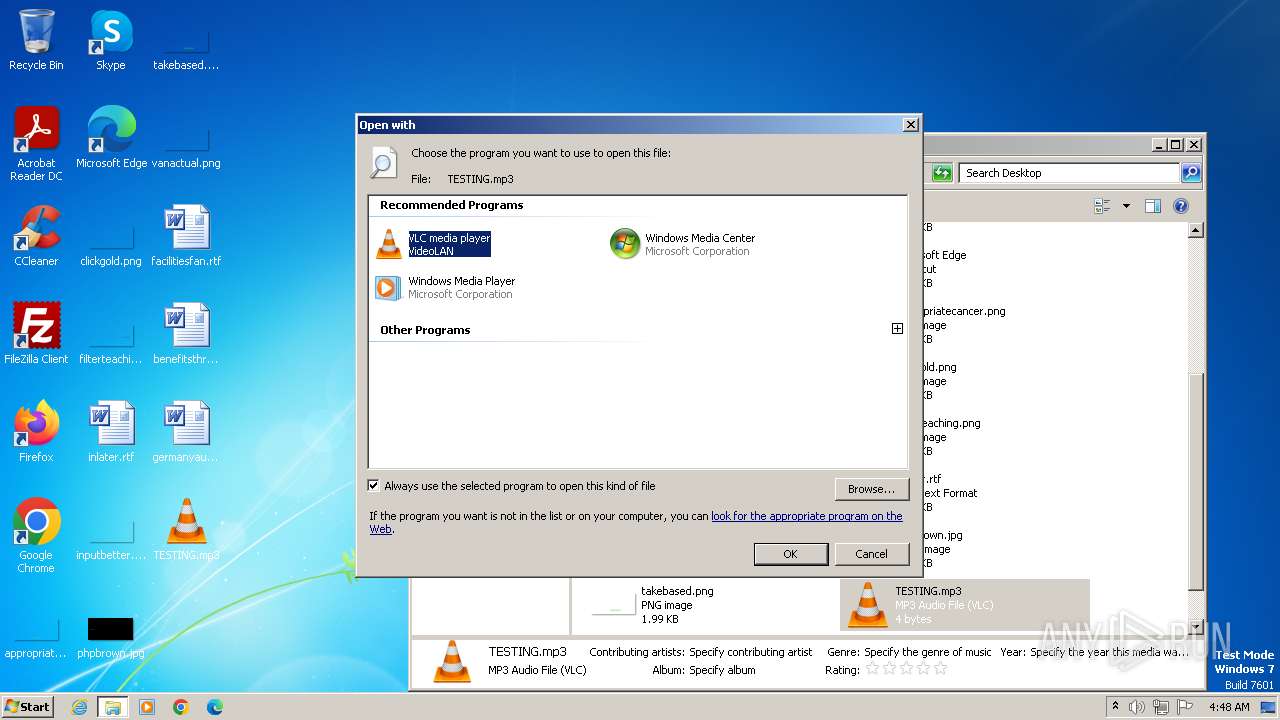The width and height of the screenshot is (1280, 720).
Task: Edit Genre field in details pane
Action: (x=928, y=652)
